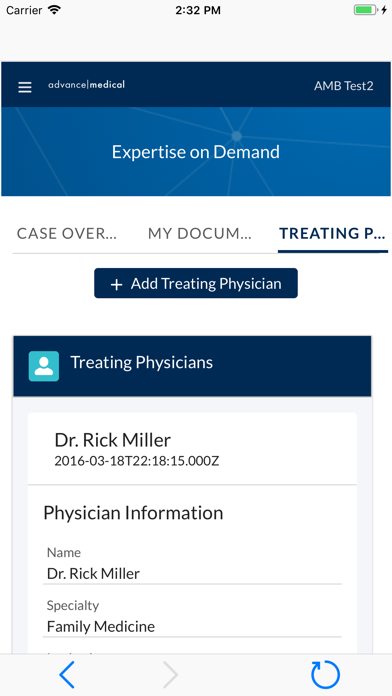Click the forward navigation arrow
This screenshot has width=392, height=696.
click(170, 675)
